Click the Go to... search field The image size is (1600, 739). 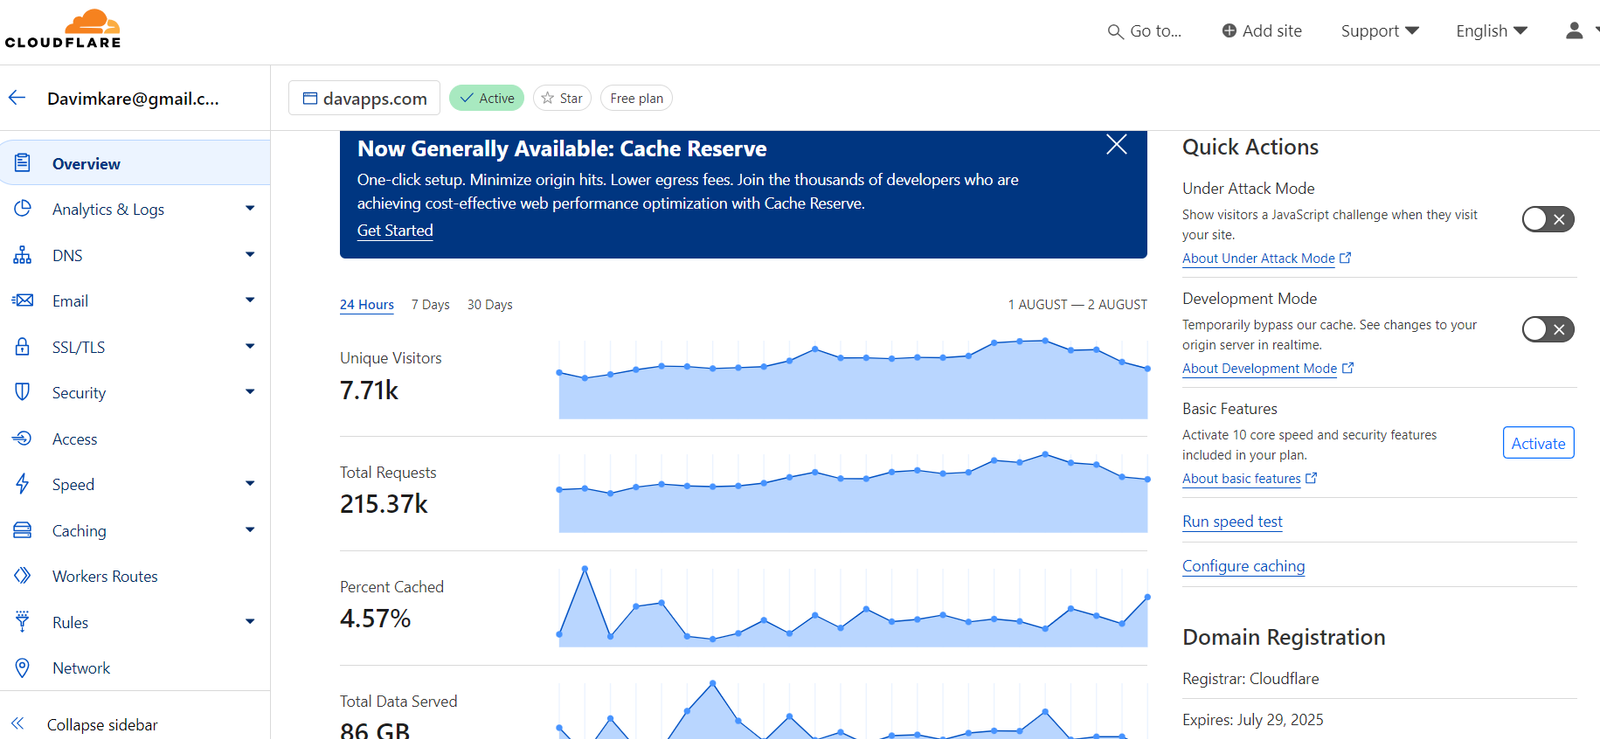click(1144, 31)
